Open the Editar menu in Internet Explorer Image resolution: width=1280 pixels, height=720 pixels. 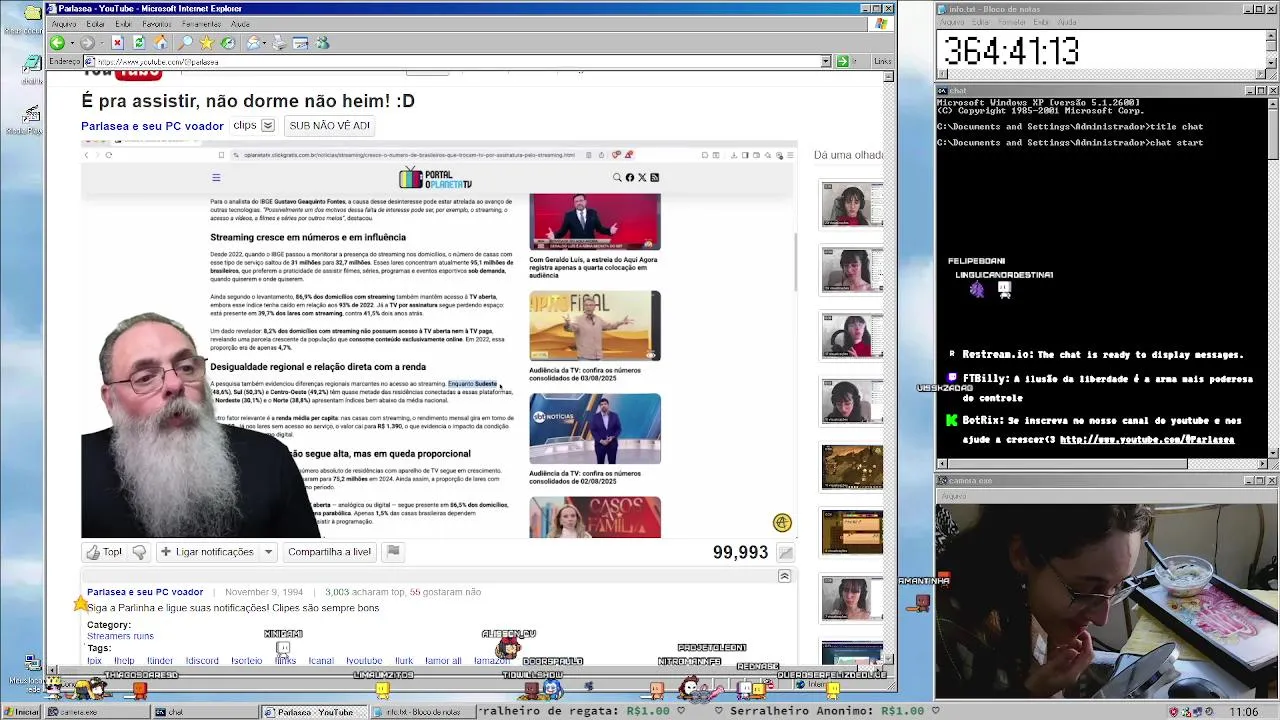(96, 24)
